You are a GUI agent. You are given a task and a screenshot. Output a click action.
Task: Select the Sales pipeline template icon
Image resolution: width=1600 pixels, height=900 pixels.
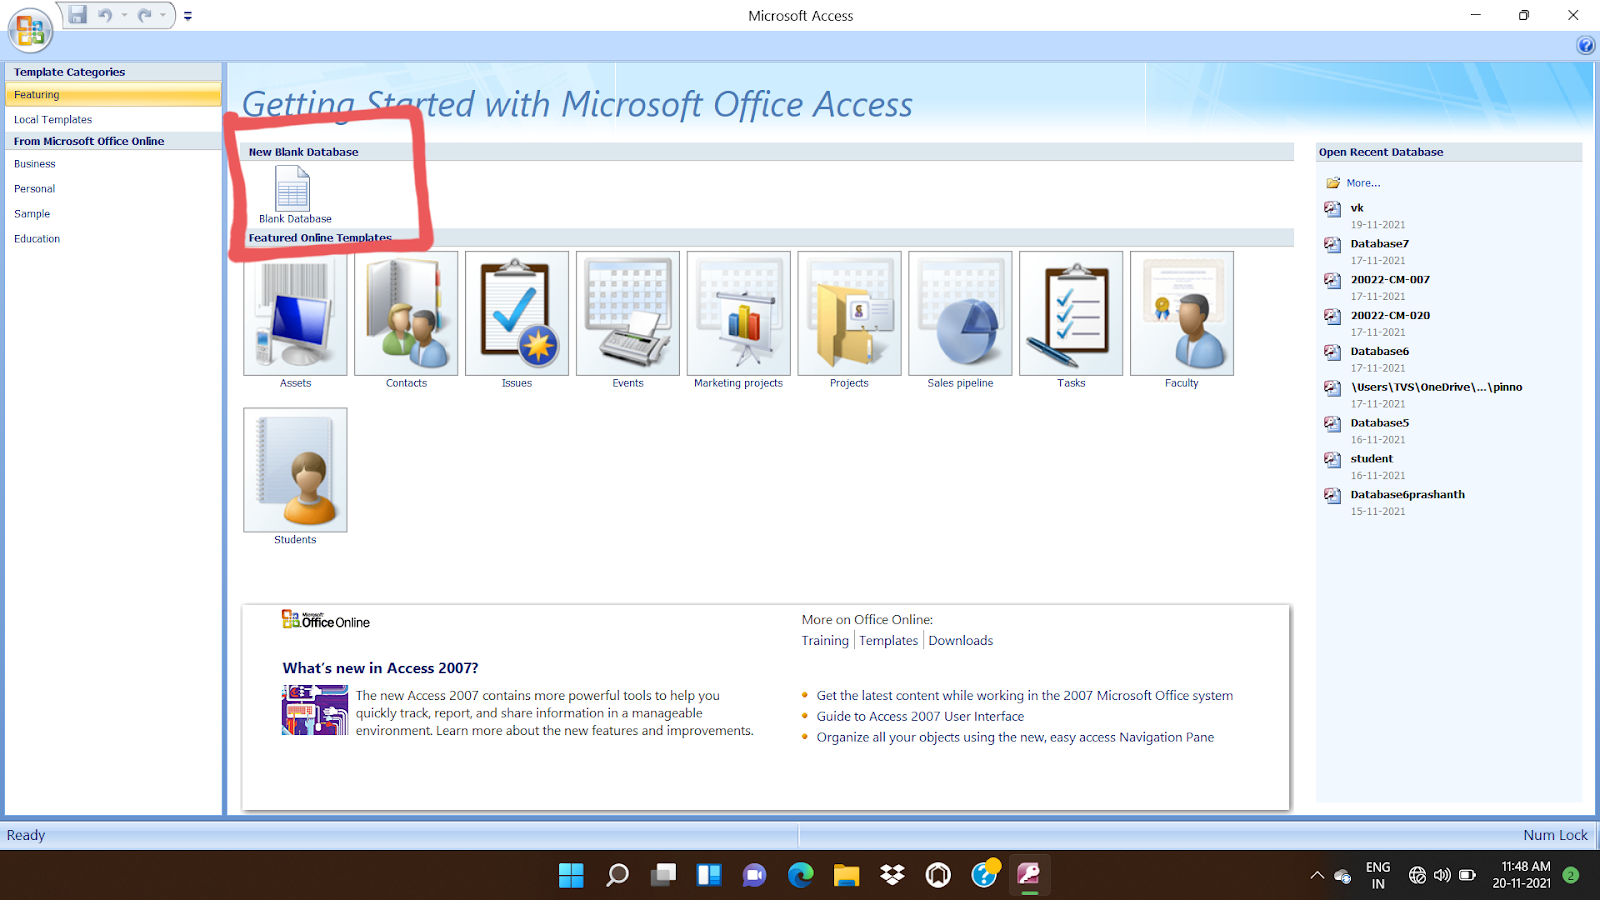(960, 313)
